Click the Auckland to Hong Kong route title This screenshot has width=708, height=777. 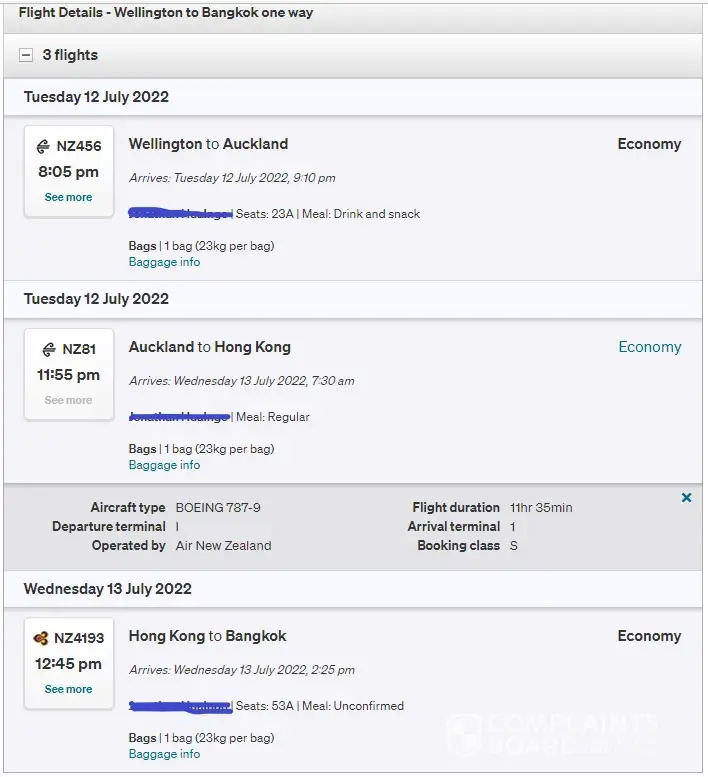[x=210, y=347]
